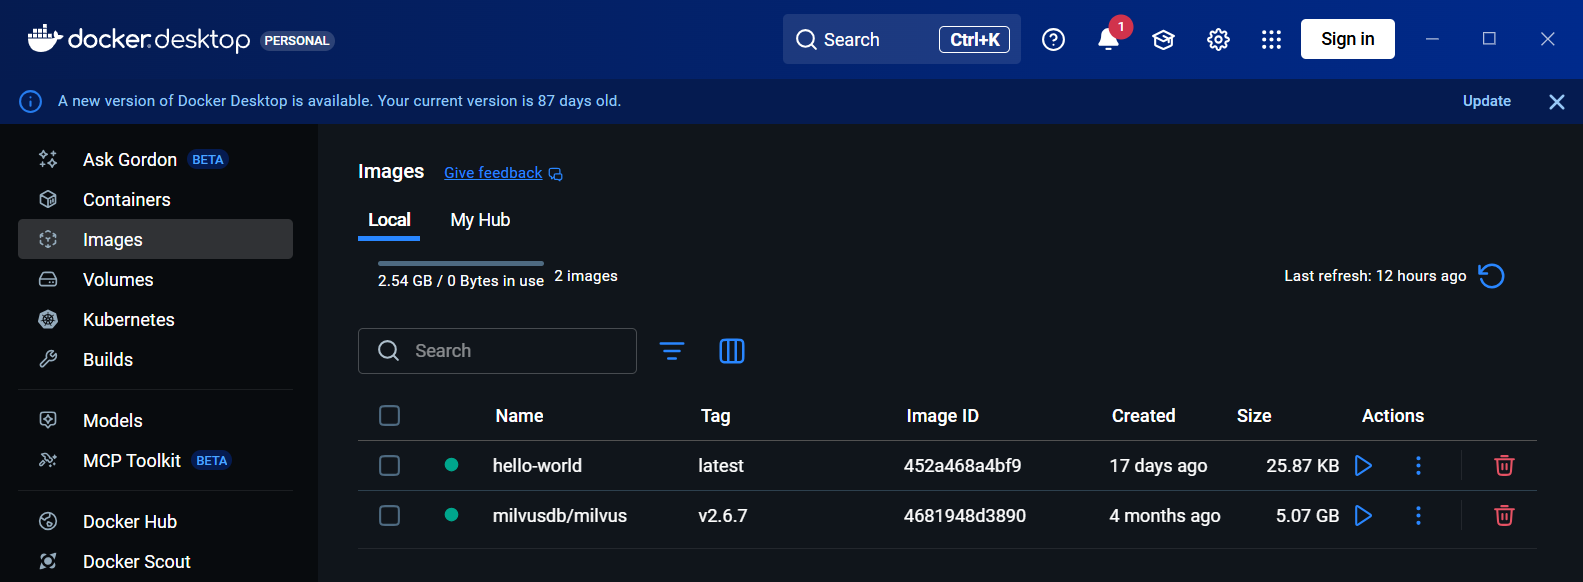Sort by the Name column header
The image size is (1583, 582).
[x=519, y=416]
